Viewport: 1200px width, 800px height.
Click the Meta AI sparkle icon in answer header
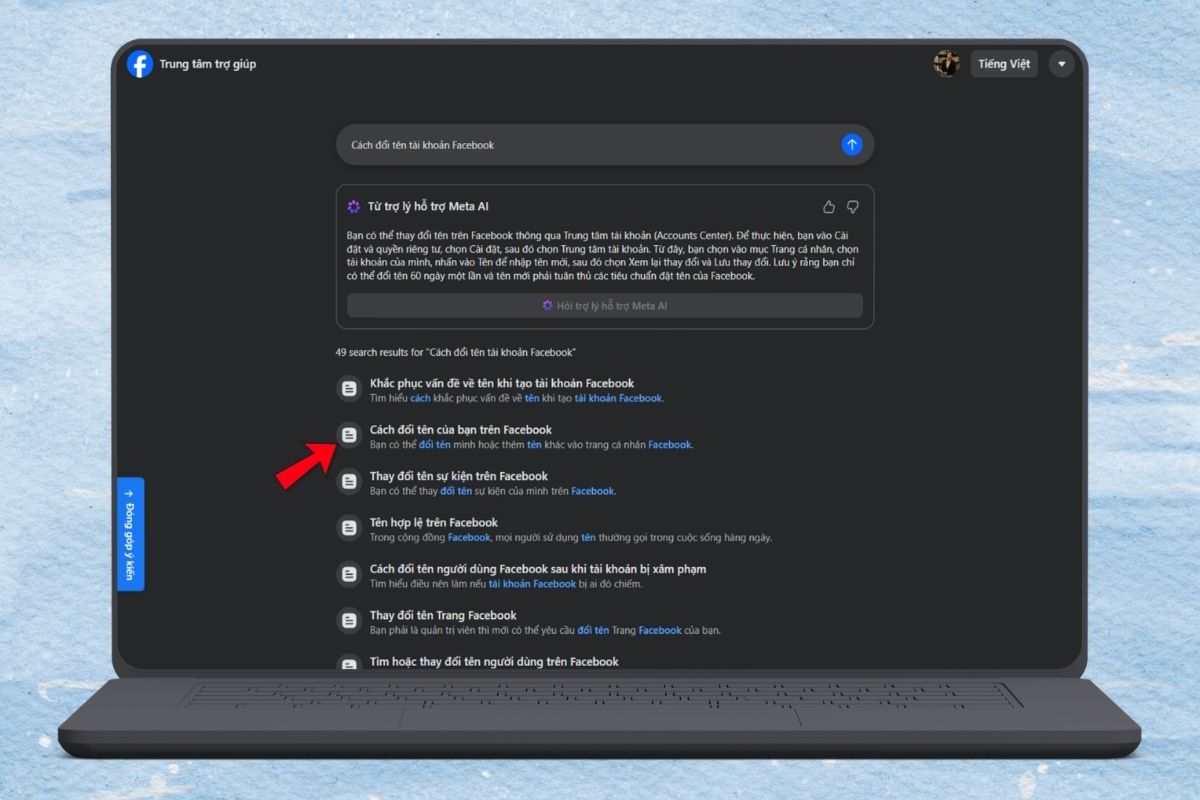click(354, 207)
